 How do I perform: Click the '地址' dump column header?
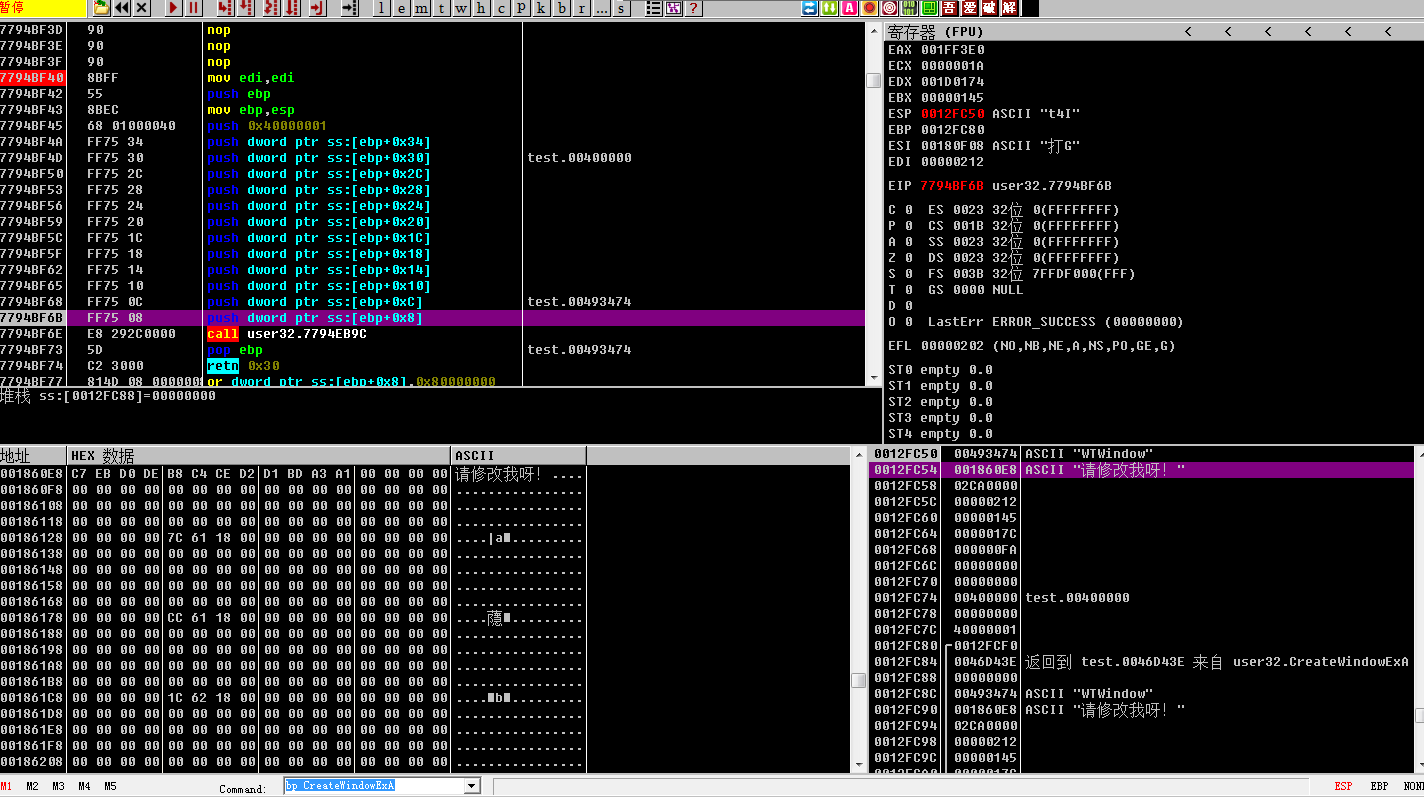[x=33, y=456]
